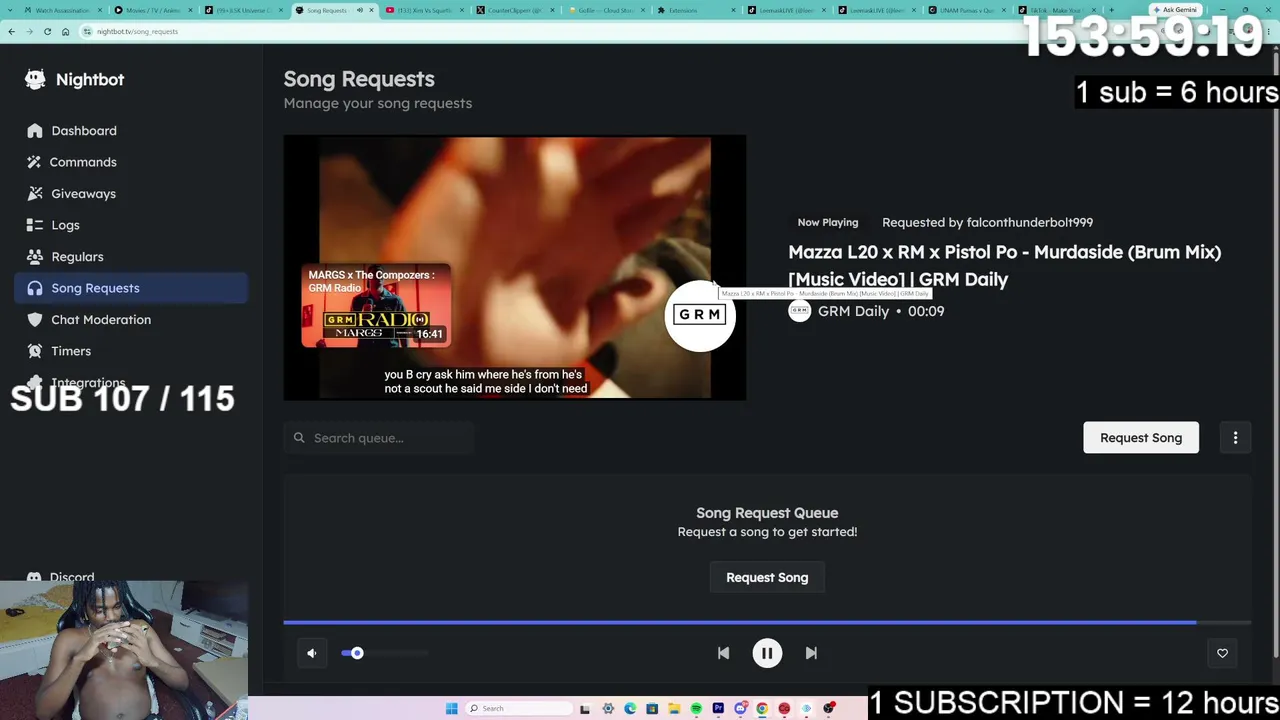Click the Giveaways gift icon
This screenshot has height=720, width=1280.
pos(35,194)
